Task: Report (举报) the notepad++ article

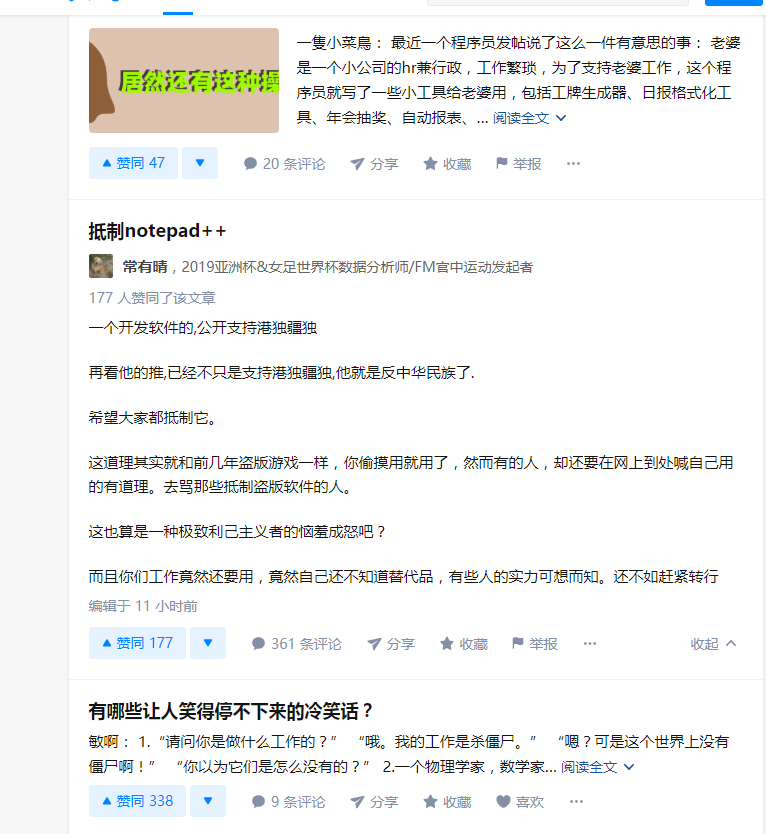Action: click(x=535, y=644)
